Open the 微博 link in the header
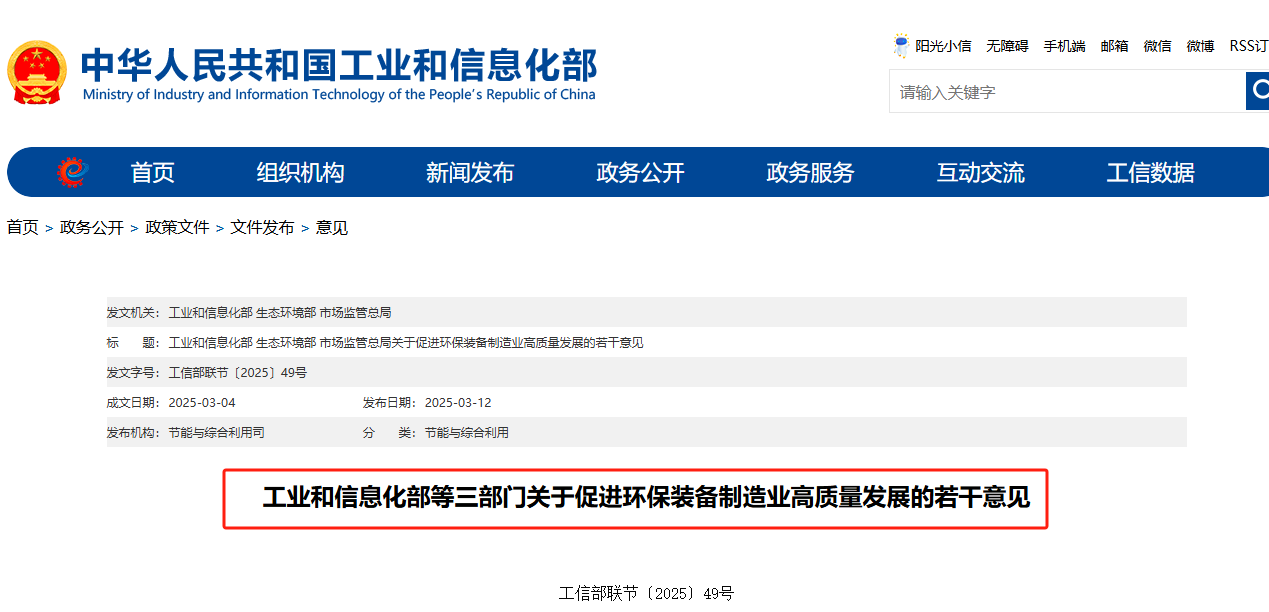The height and width of the screenshot is (612, 1269). click(1200, 46)
